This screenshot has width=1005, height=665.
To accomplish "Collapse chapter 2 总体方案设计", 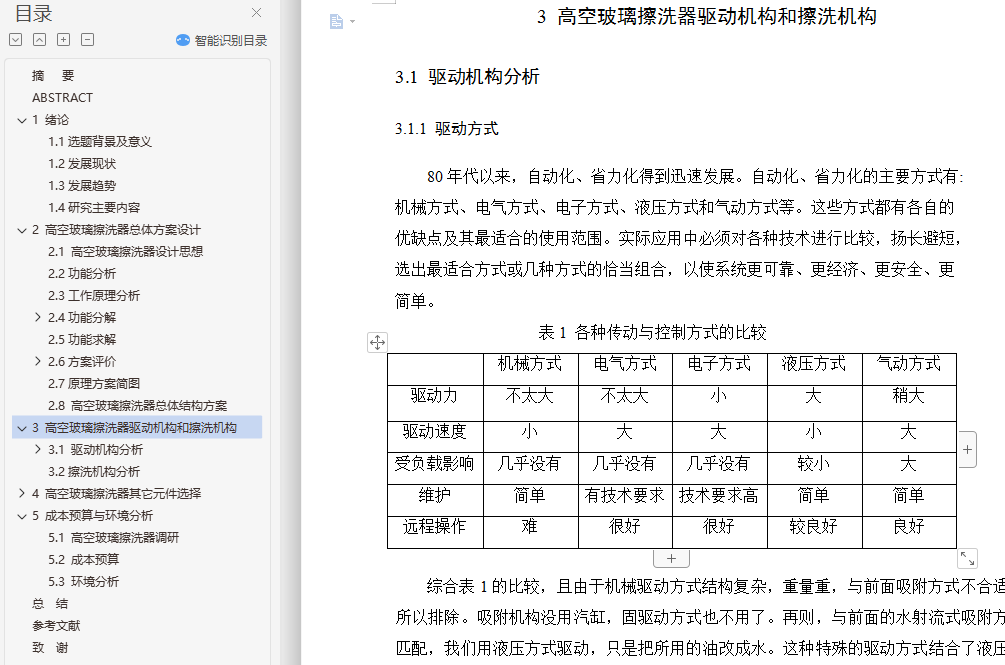I will pyautogui.click(x=22, y=230).
